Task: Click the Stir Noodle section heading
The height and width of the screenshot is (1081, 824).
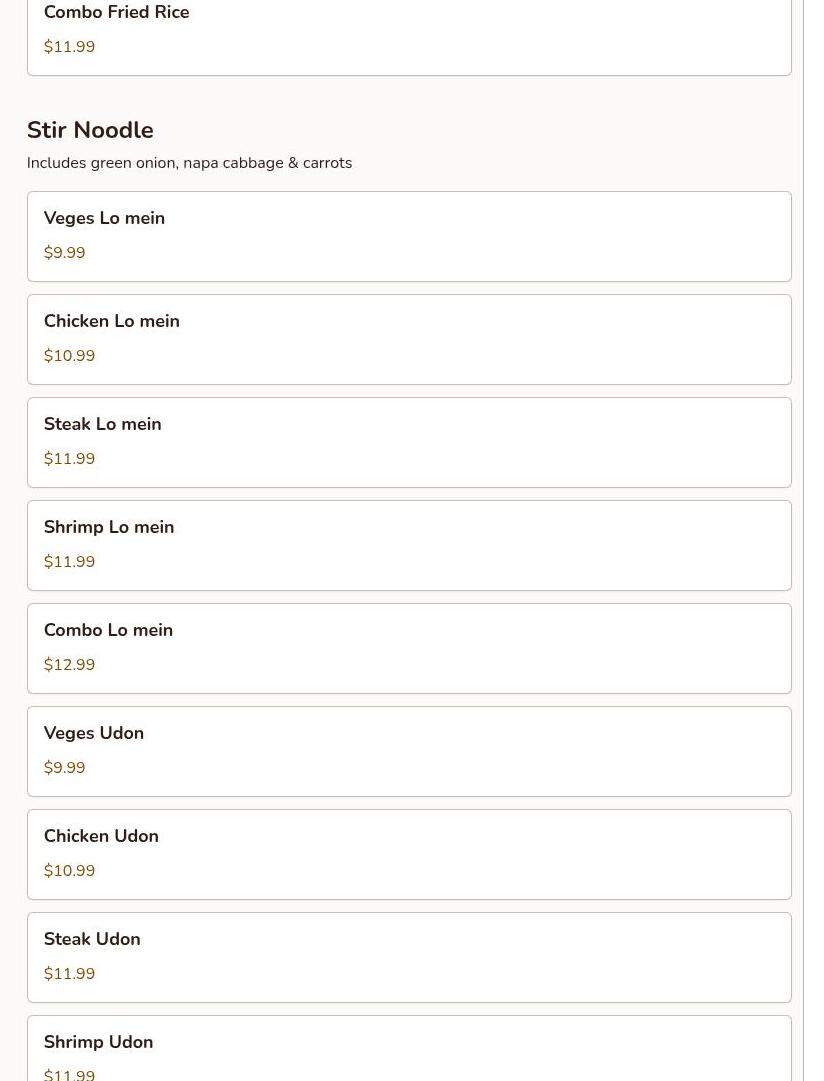Action: (90, 130)
